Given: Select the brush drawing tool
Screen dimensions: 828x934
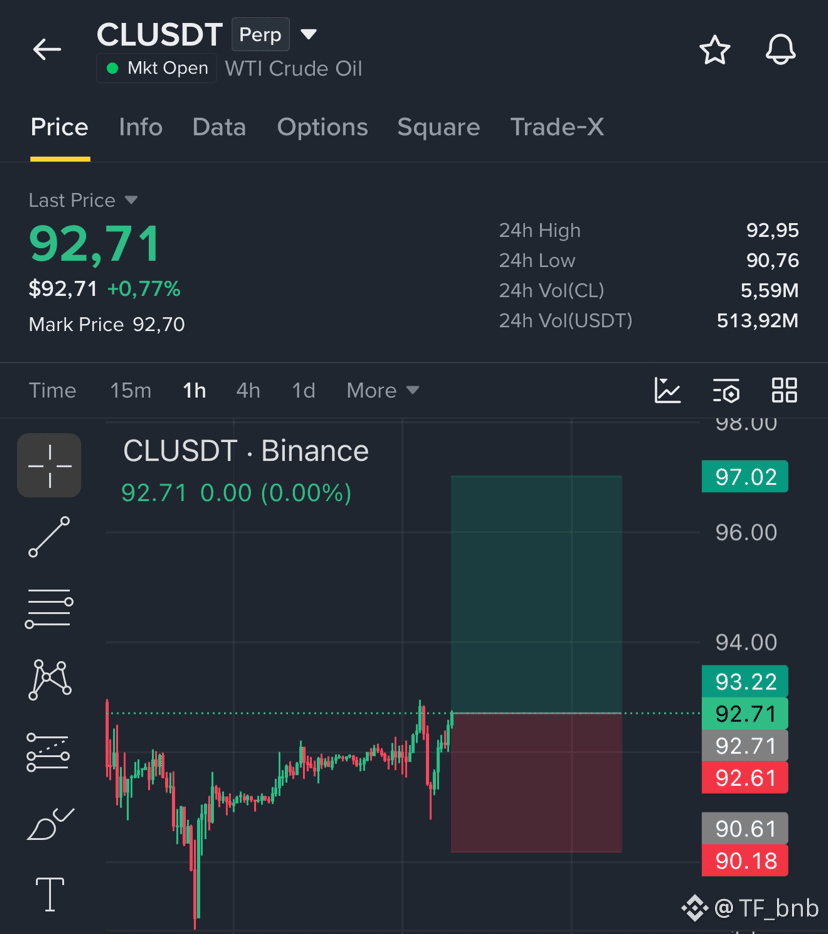Looking at the screenshot, I should (x=50, y=824).
